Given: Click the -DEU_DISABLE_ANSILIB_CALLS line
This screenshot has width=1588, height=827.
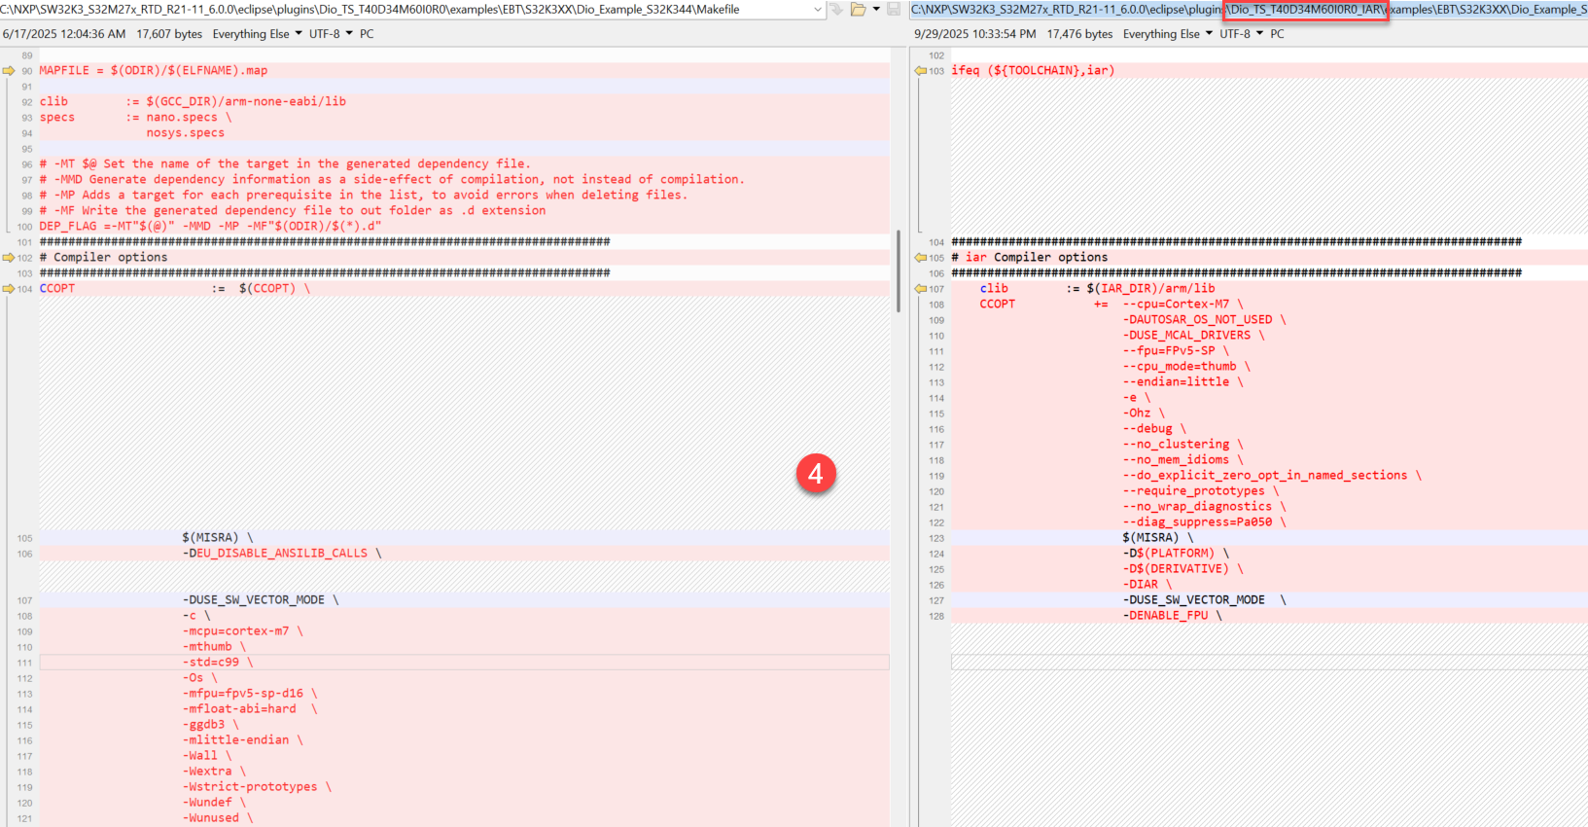Looking at the screenshot, I should pyautogui.click(x=282, y=553).
